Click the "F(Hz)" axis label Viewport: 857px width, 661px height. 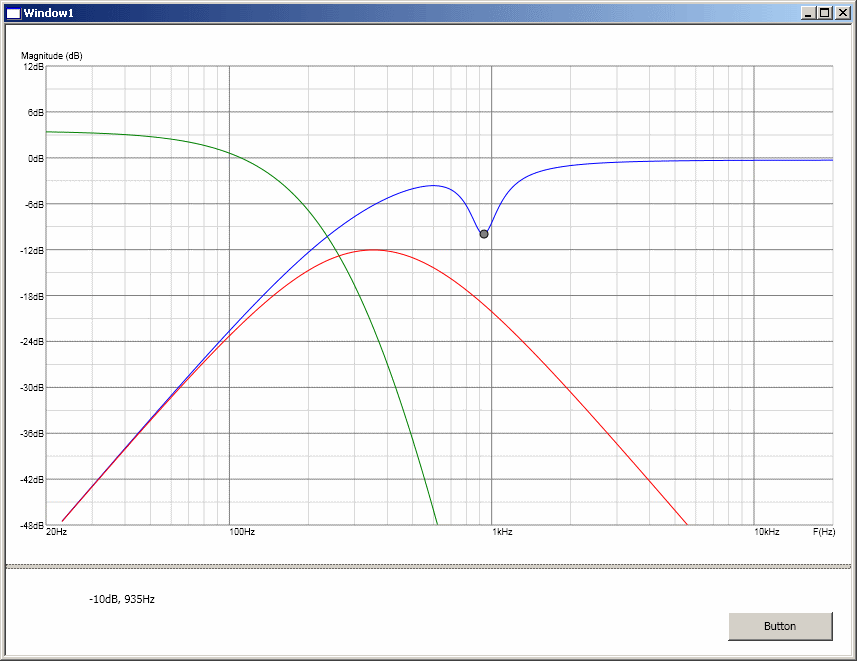point(824,531)
